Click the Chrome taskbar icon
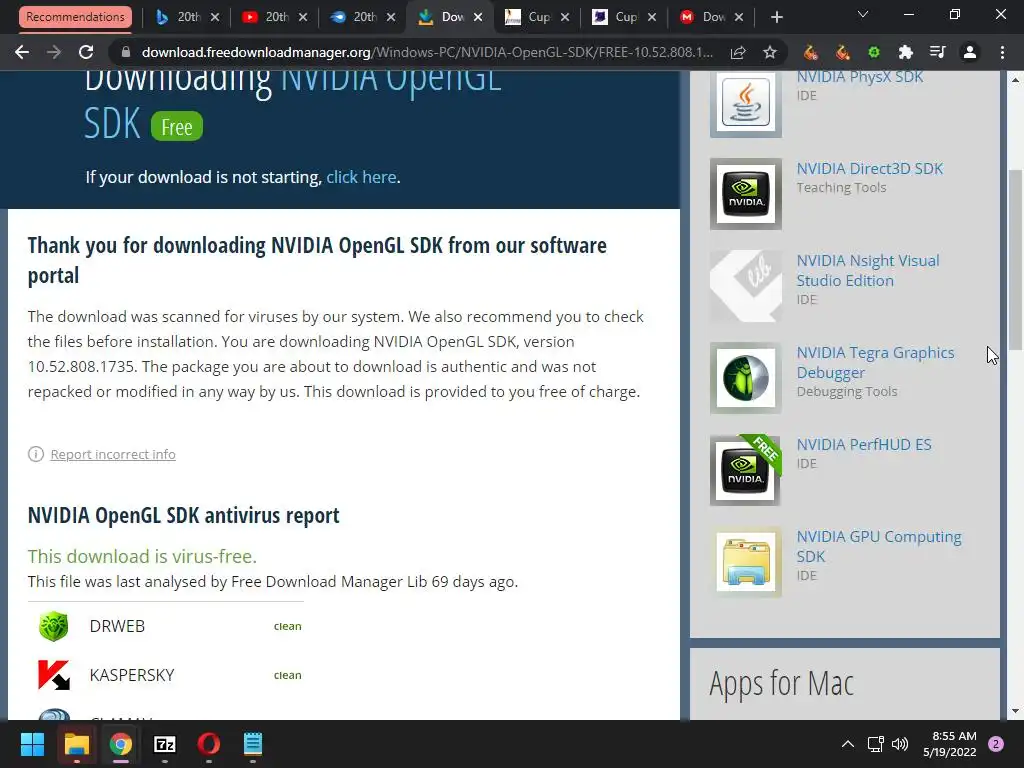The height and width of the screenshot is (768, 1024). pyautogui.click(x=121, y=744)
